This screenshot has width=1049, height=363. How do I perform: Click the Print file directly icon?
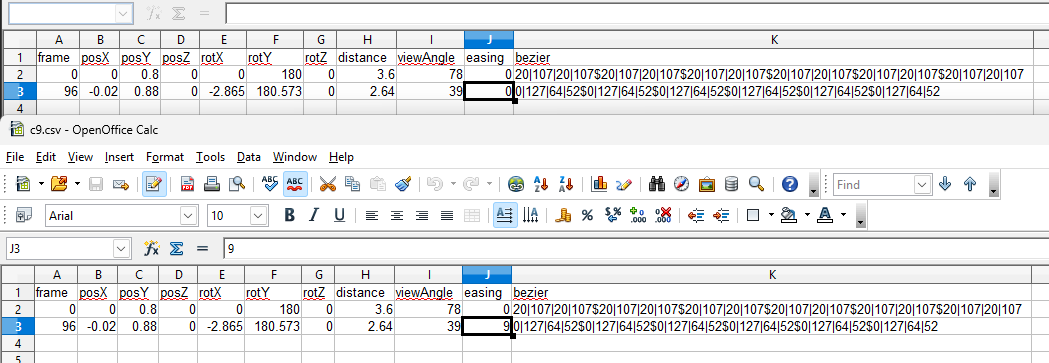(x=212, y=184)
